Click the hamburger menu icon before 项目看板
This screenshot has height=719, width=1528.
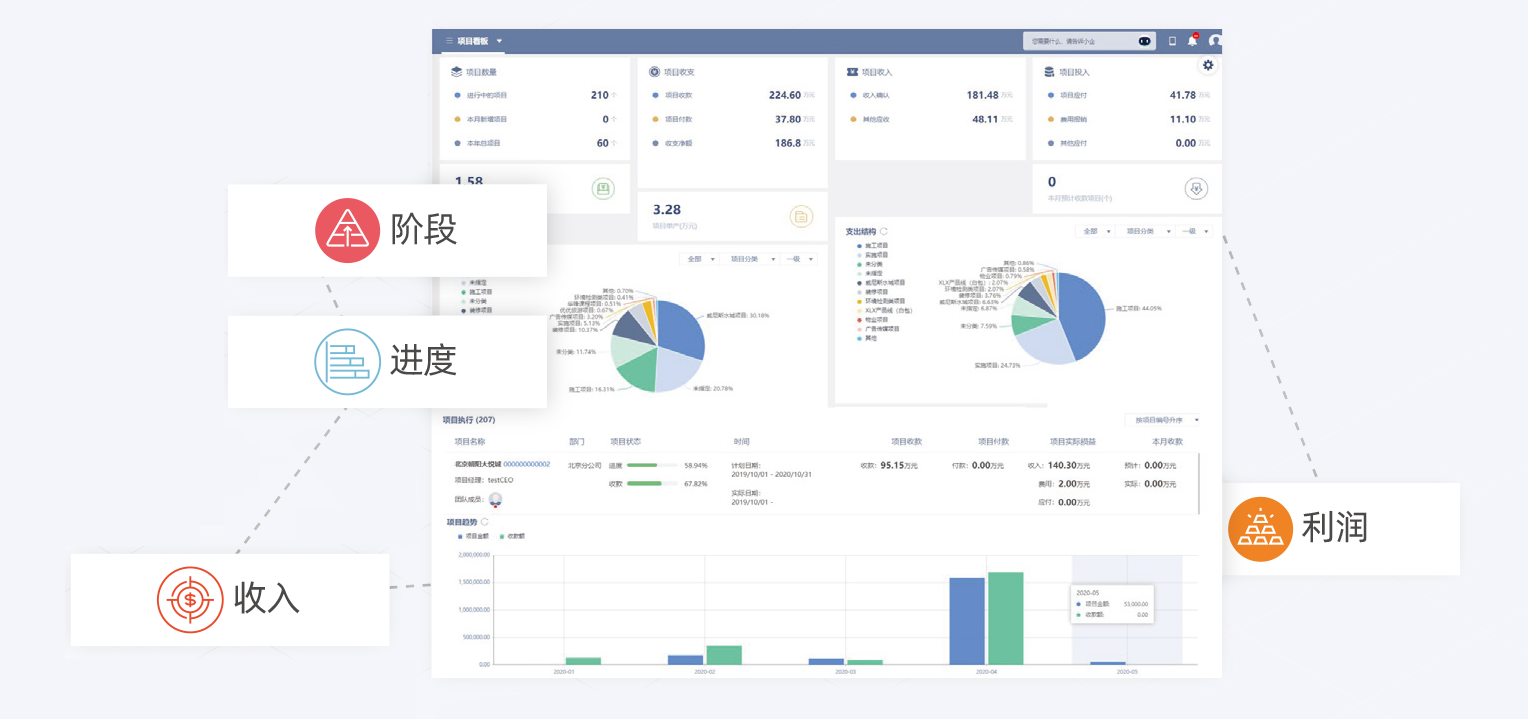click(449, 41)
